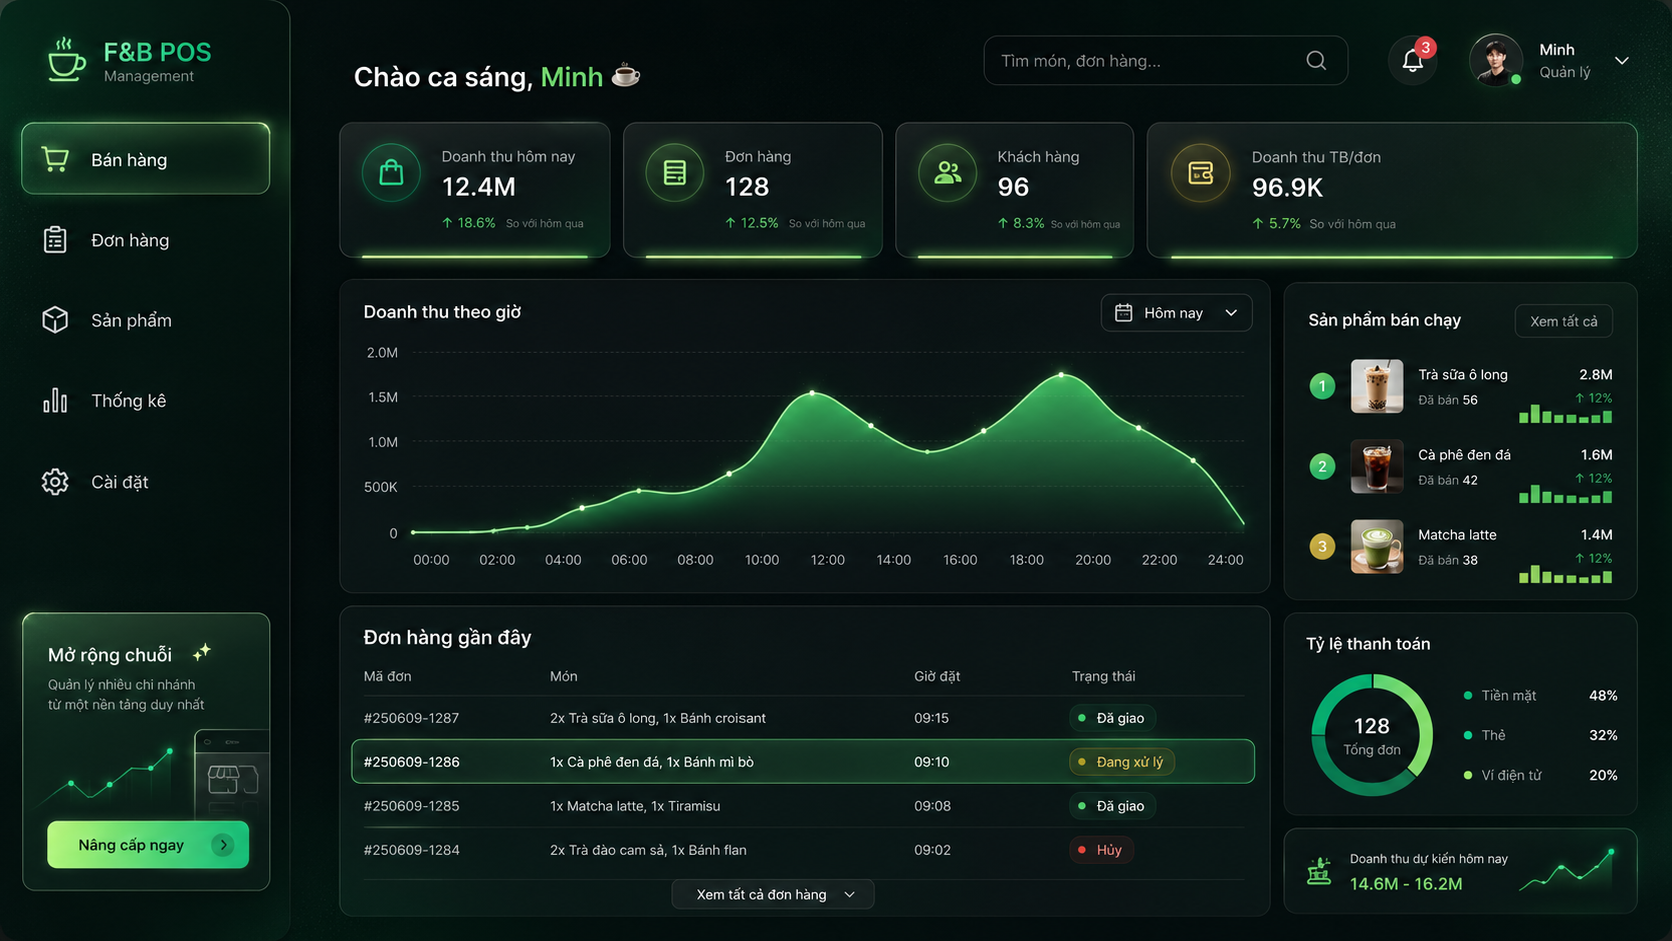Click the Mã đơn column header

coord(387,676)
